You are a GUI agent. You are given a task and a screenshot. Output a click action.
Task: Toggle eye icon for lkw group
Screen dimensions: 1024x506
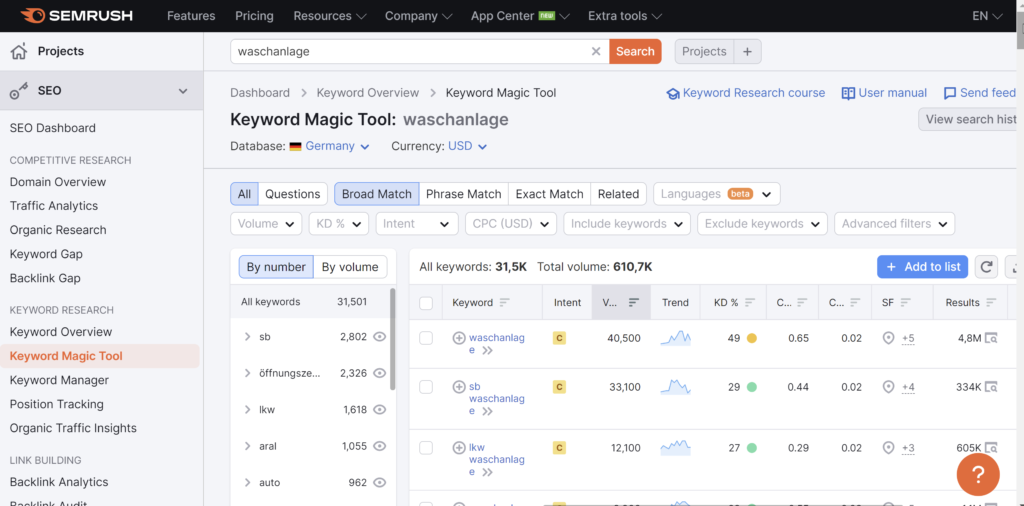pos(379,410)
